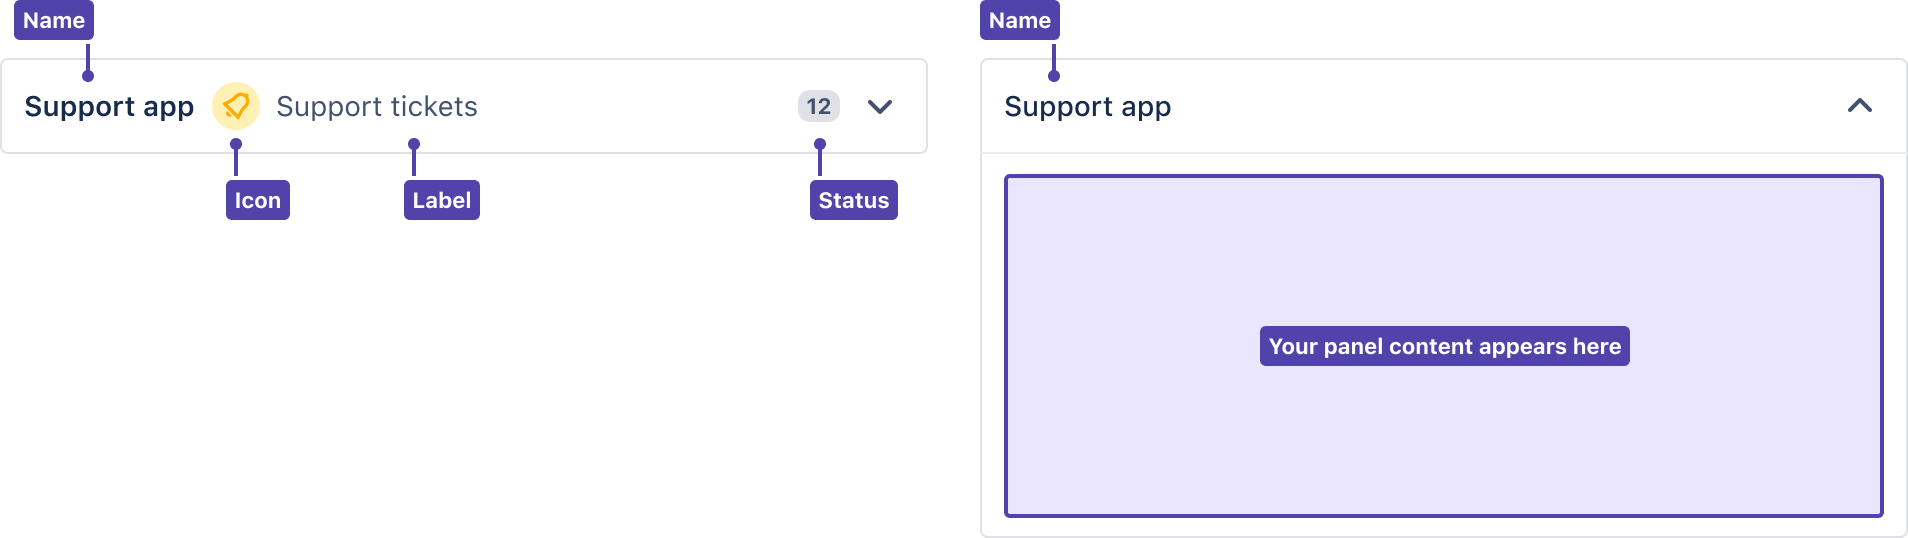Click the 12 status count badge
This screenshot has height=538, width=1908.
[818, 106]
